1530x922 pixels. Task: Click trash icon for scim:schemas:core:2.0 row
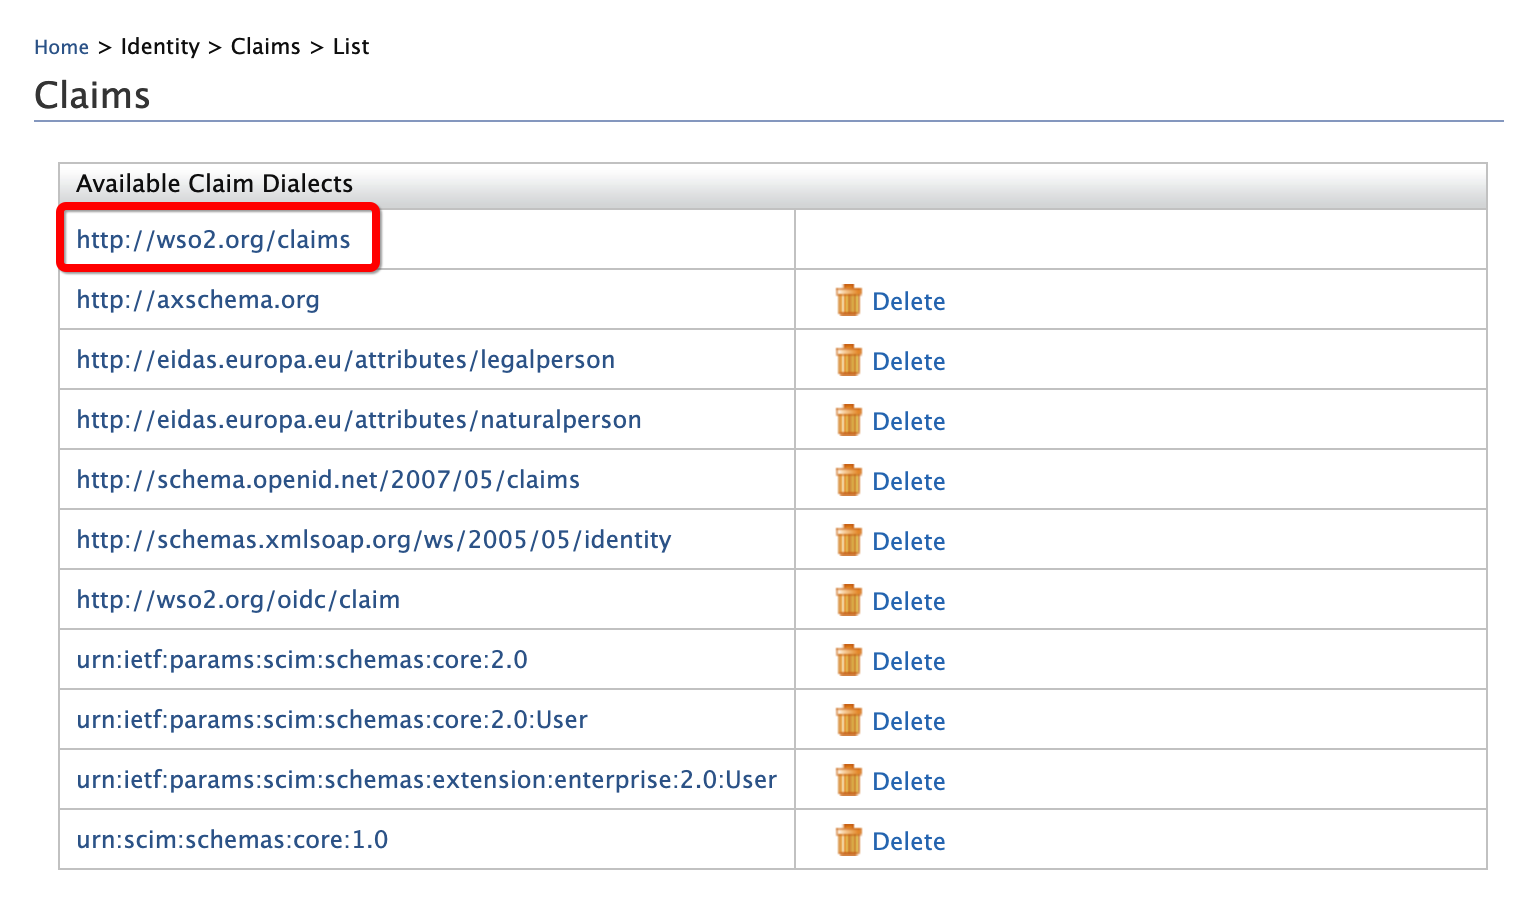(x=848, y=660)
